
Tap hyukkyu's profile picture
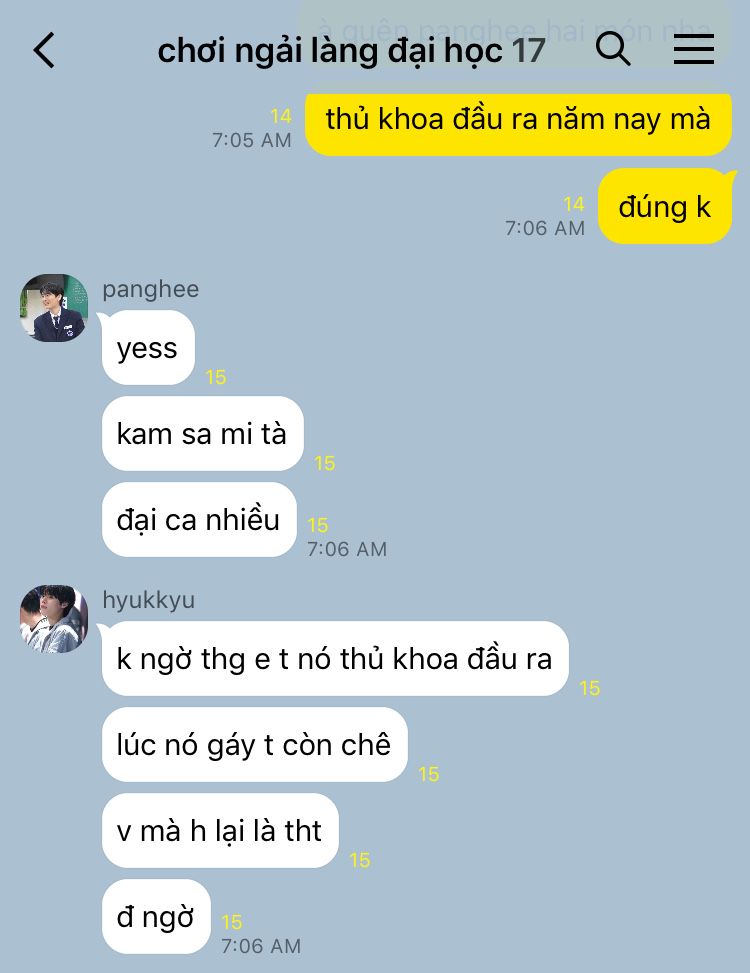(x=54, y=619)
